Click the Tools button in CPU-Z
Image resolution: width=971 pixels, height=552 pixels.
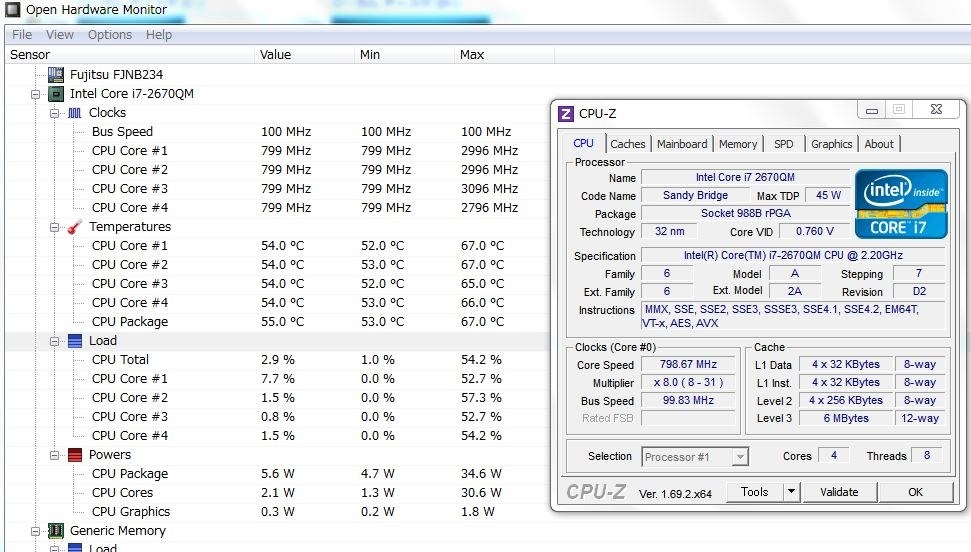(x=754, y=492)
